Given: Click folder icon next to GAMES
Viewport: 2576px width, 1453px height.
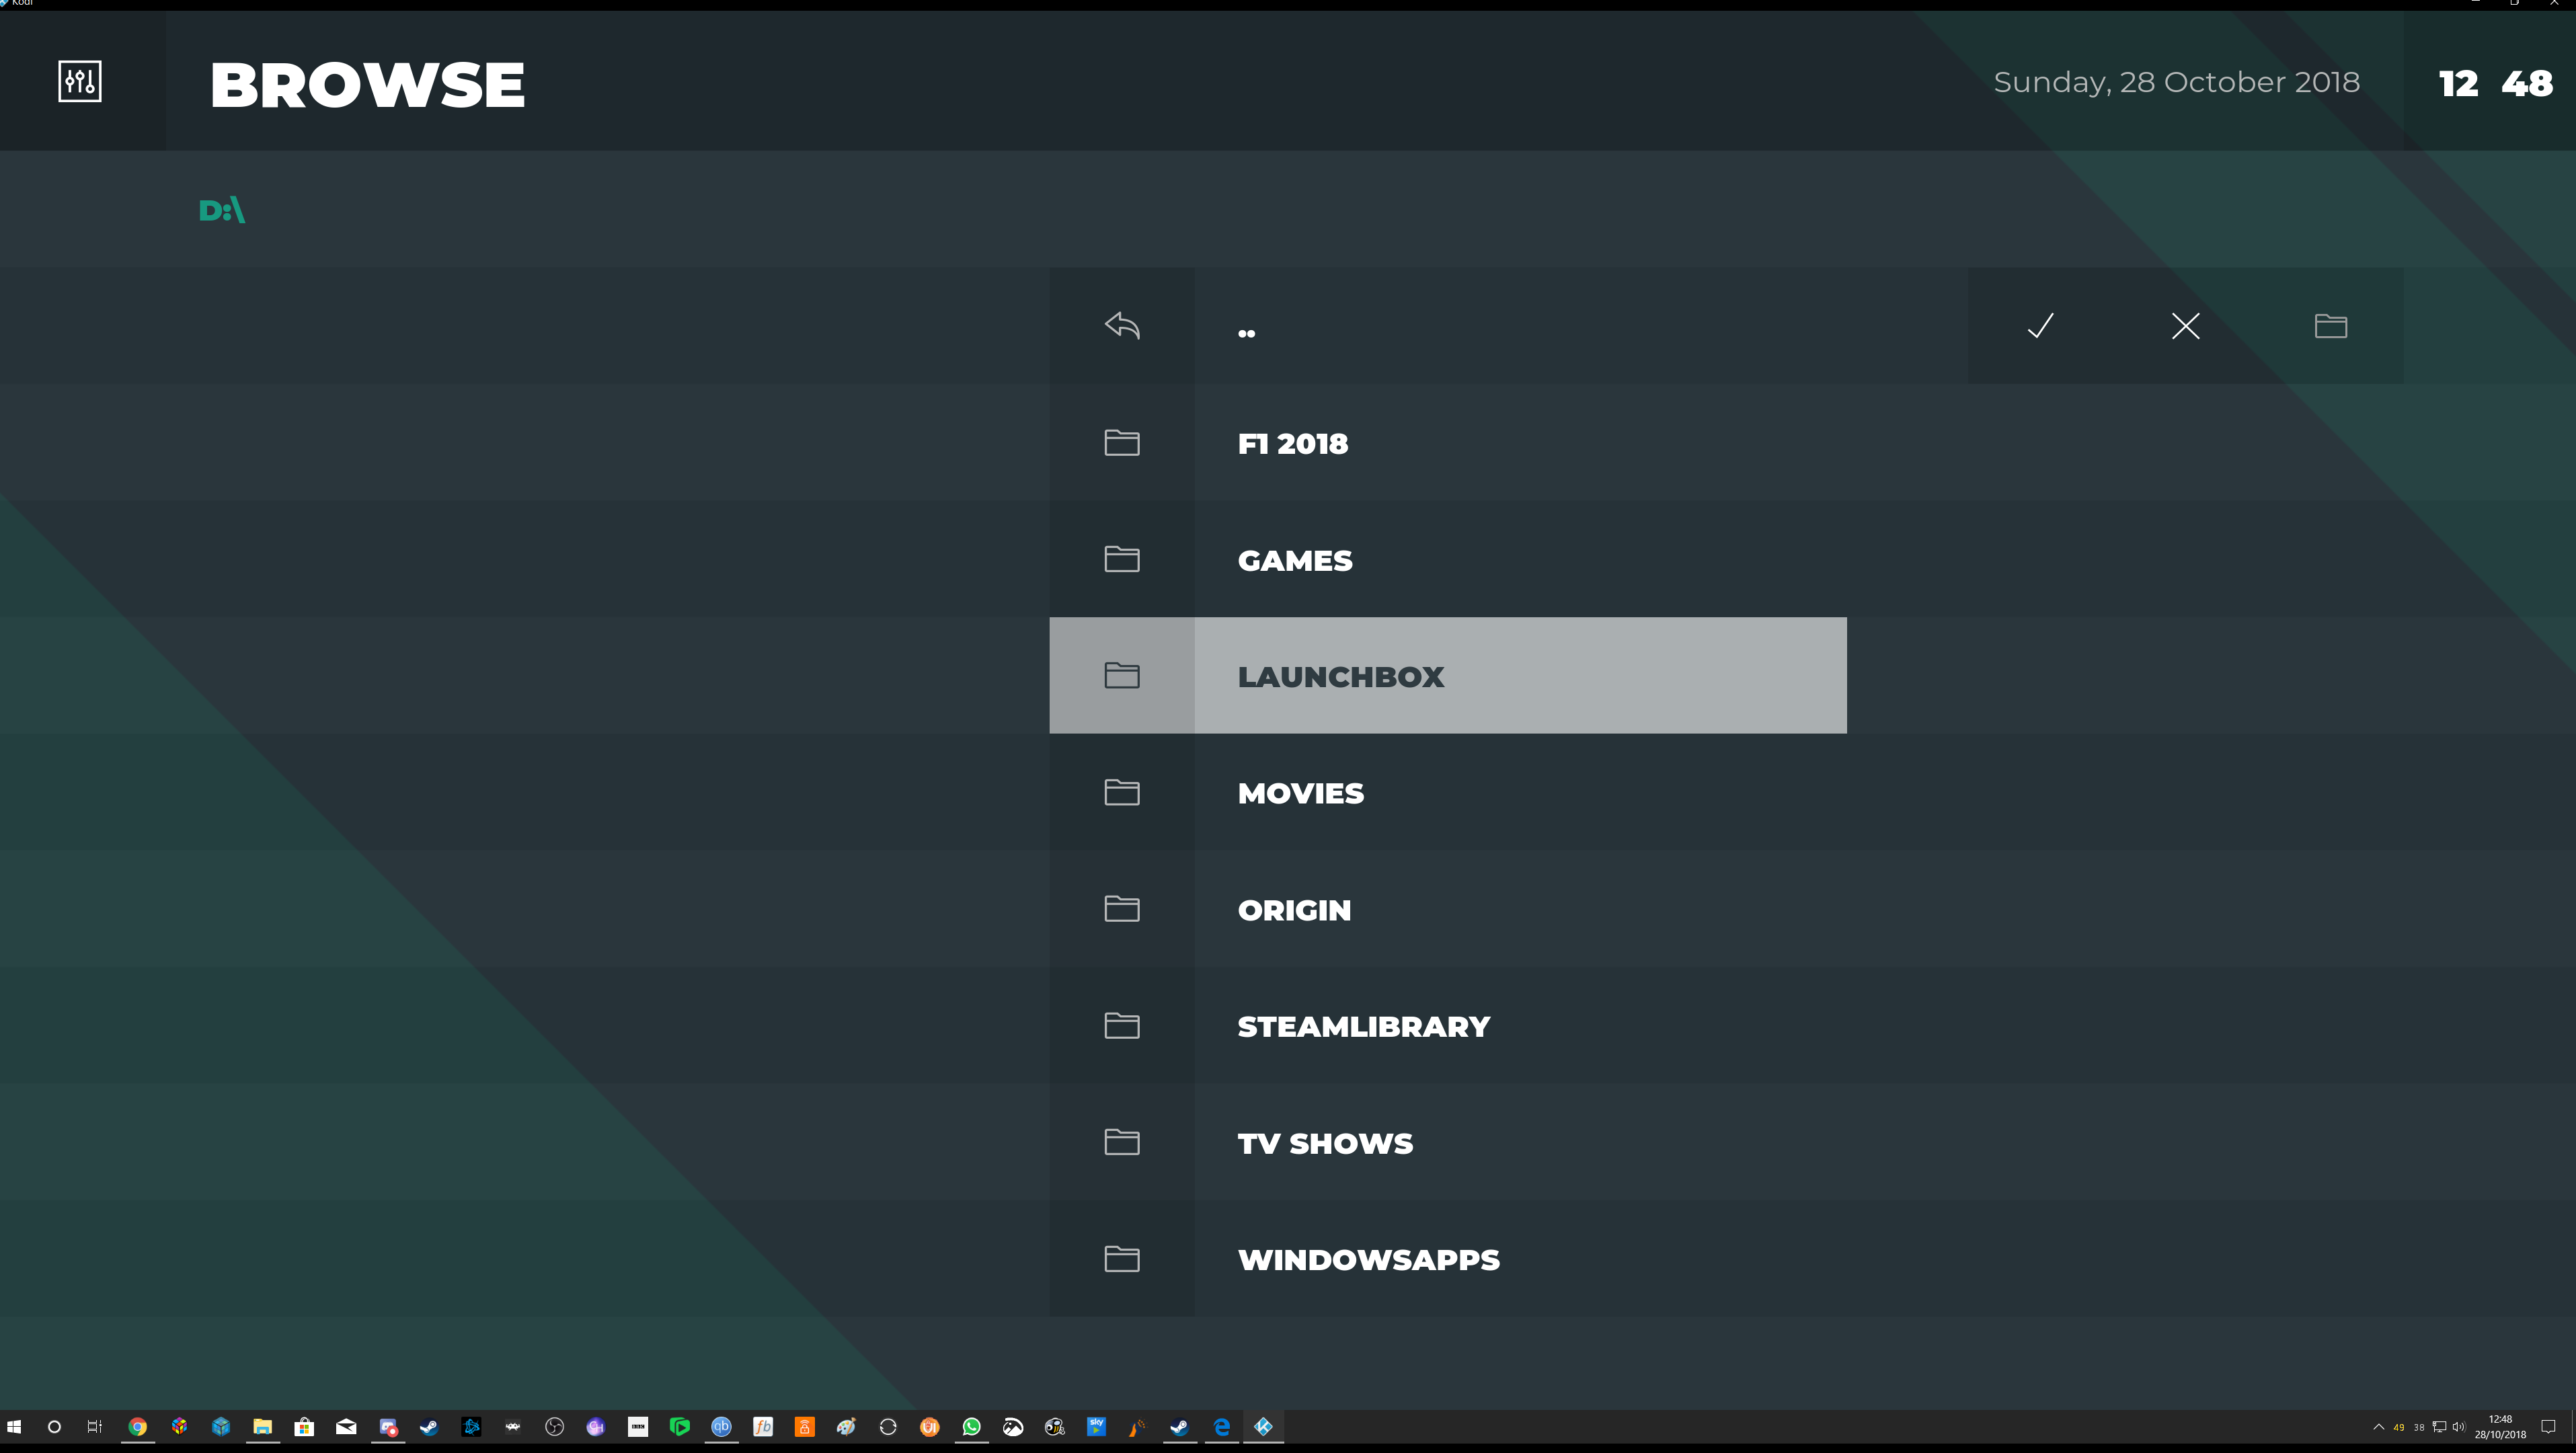Looking at the screenshot, I should [x=1122, y=559].
